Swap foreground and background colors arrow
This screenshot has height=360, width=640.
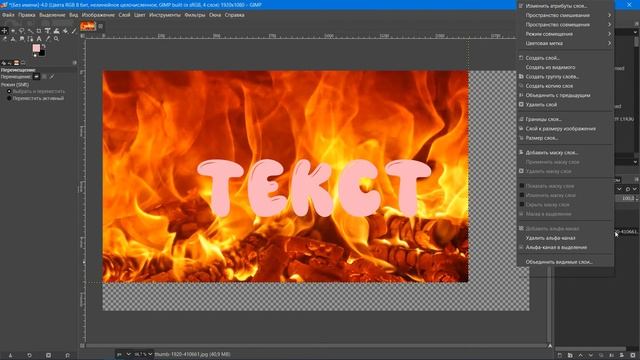(x=43, y=46)
